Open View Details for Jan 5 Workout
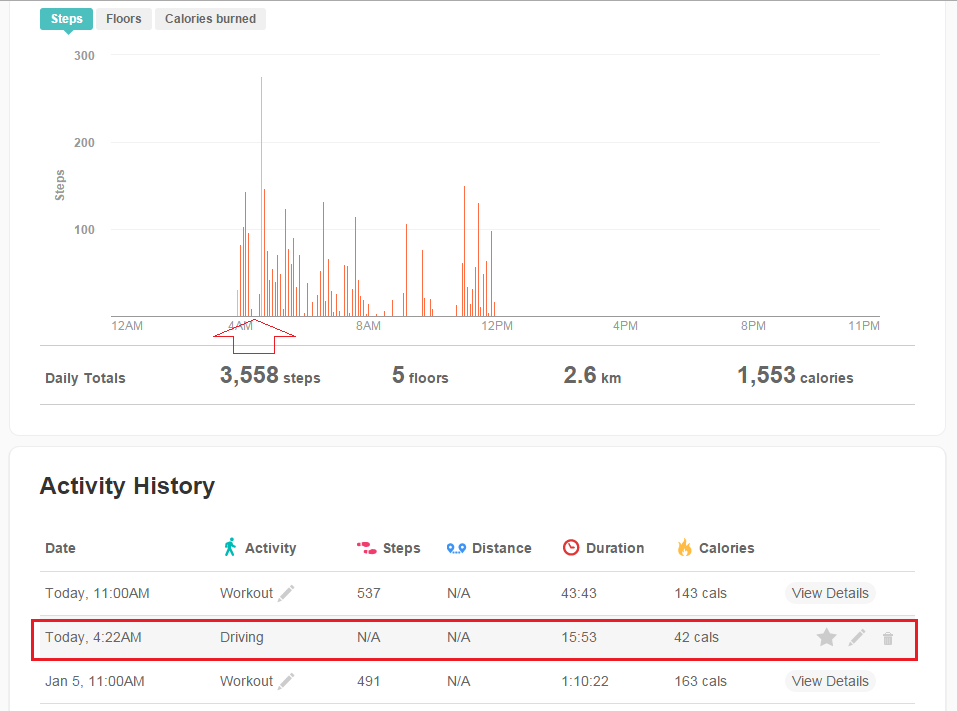 [x=830, y=681]
